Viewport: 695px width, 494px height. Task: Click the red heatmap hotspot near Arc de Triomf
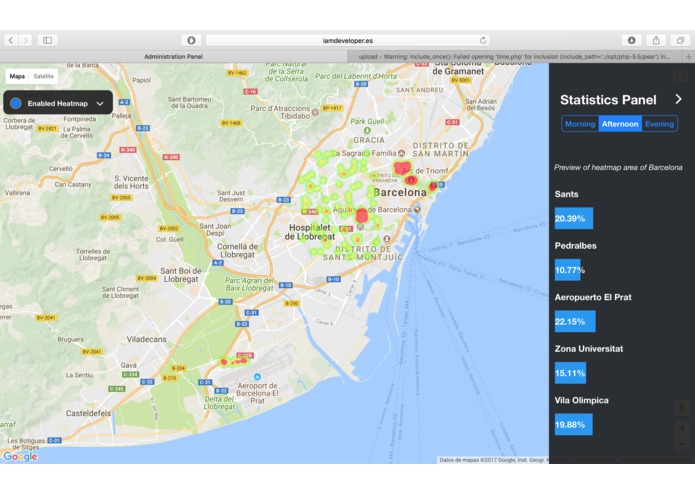point(402,168)
